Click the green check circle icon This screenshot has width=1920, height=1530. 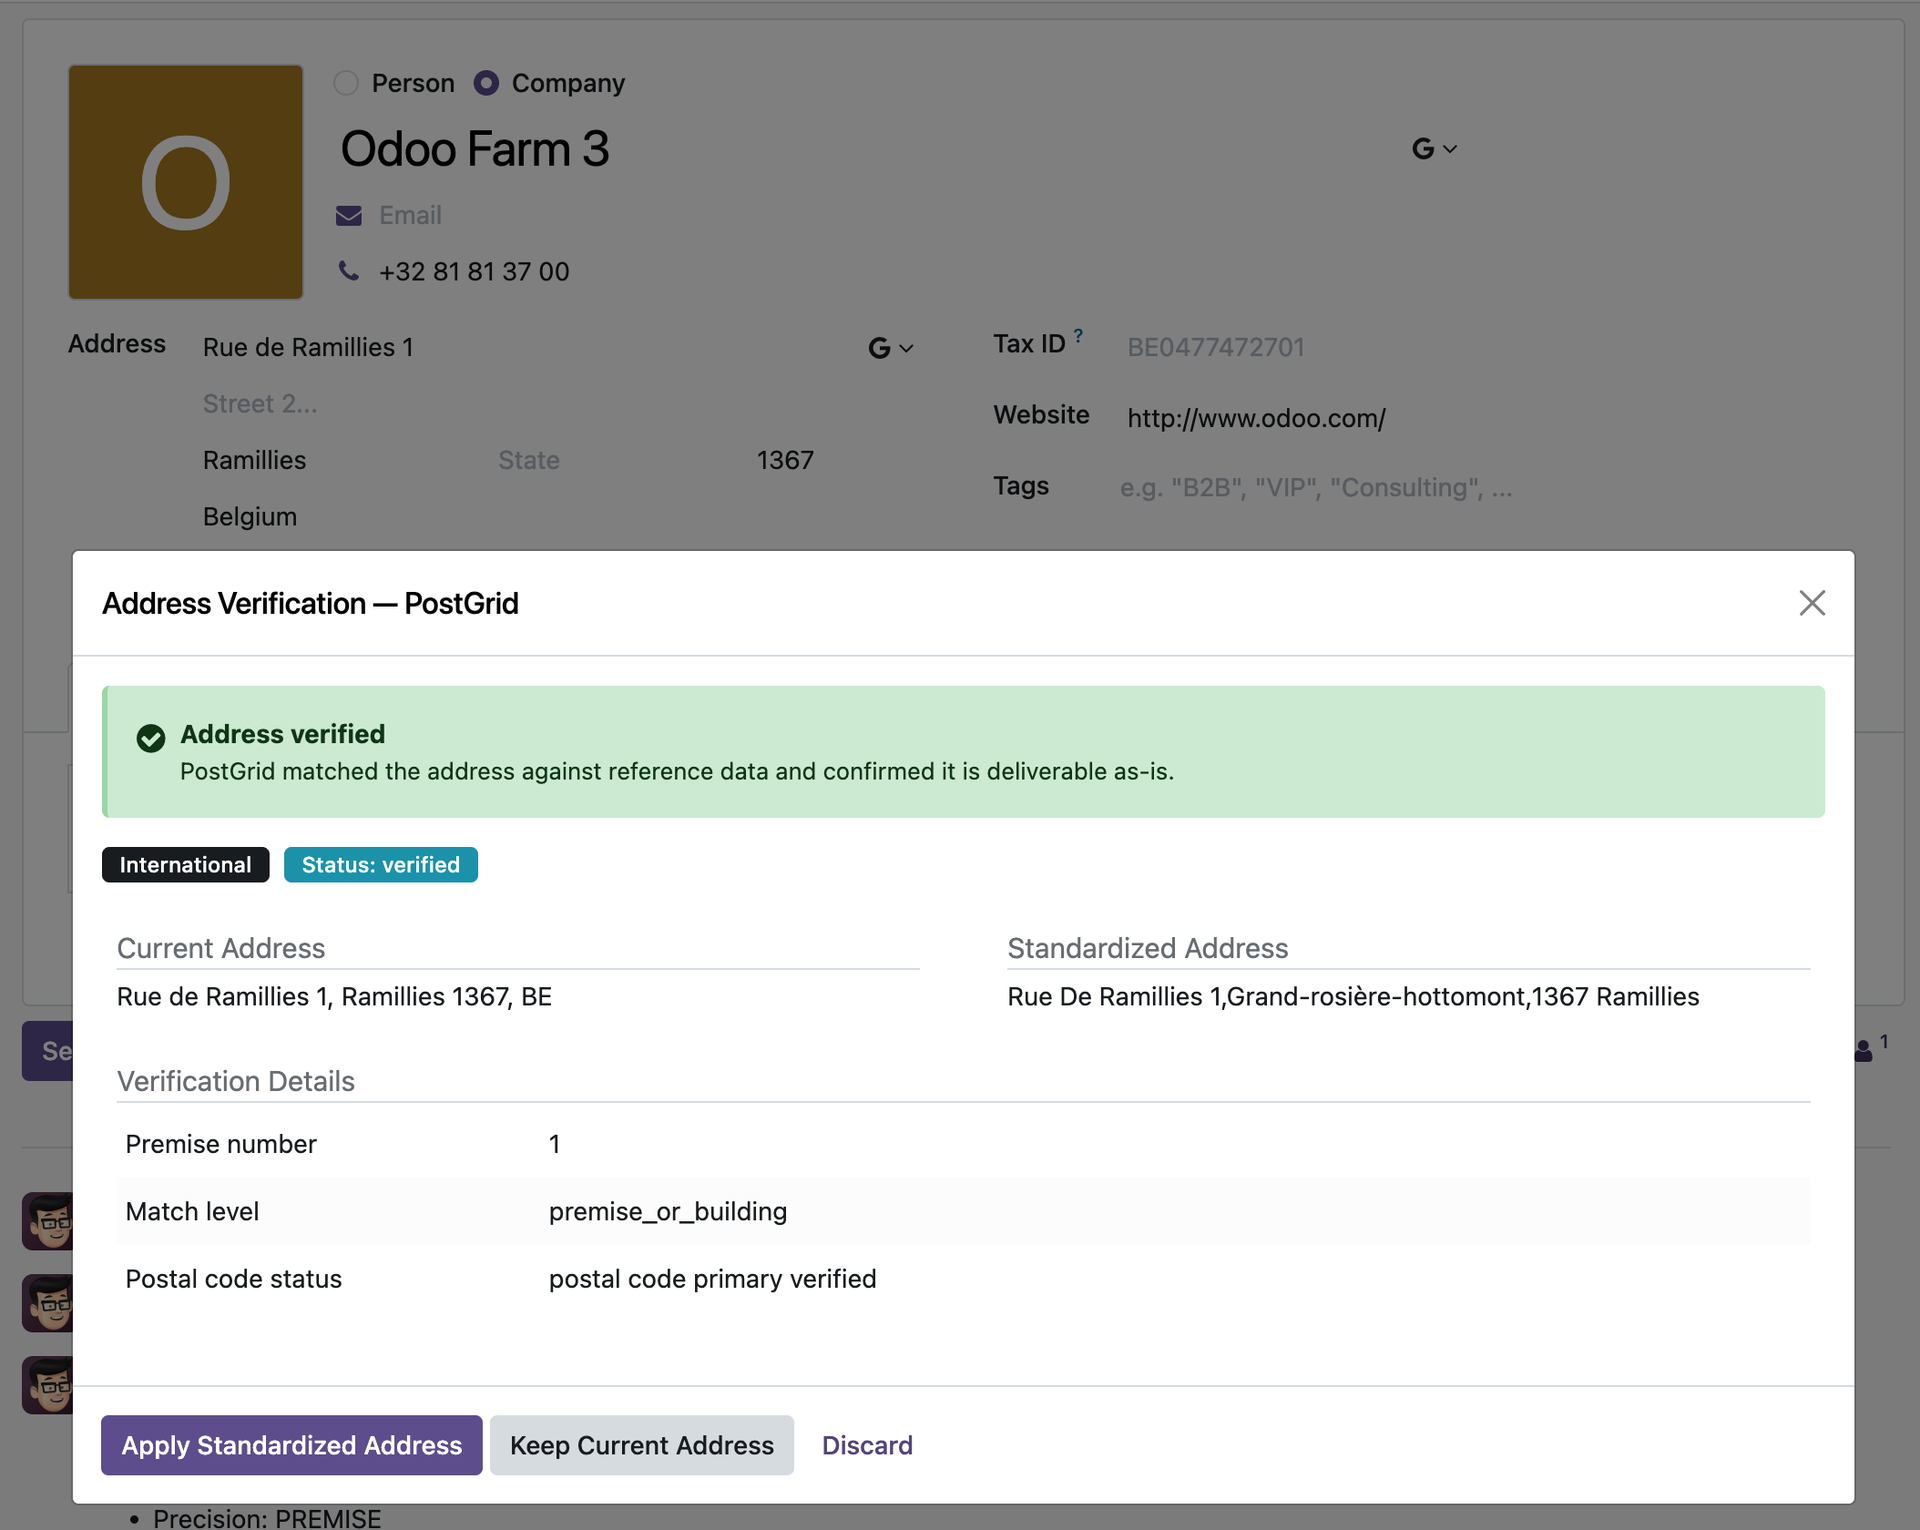coord(151,738)
